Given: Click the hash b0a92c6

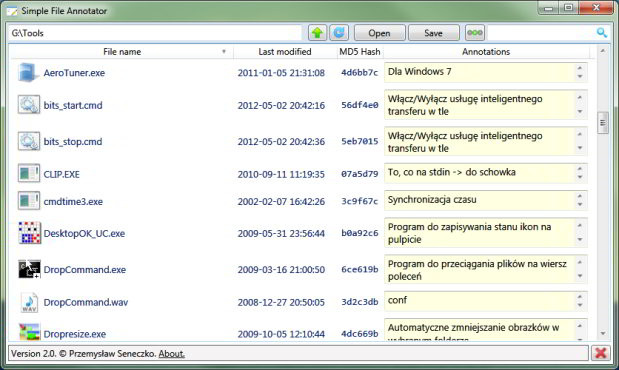Looking at the screenshot, I should [x=360, y=233].
